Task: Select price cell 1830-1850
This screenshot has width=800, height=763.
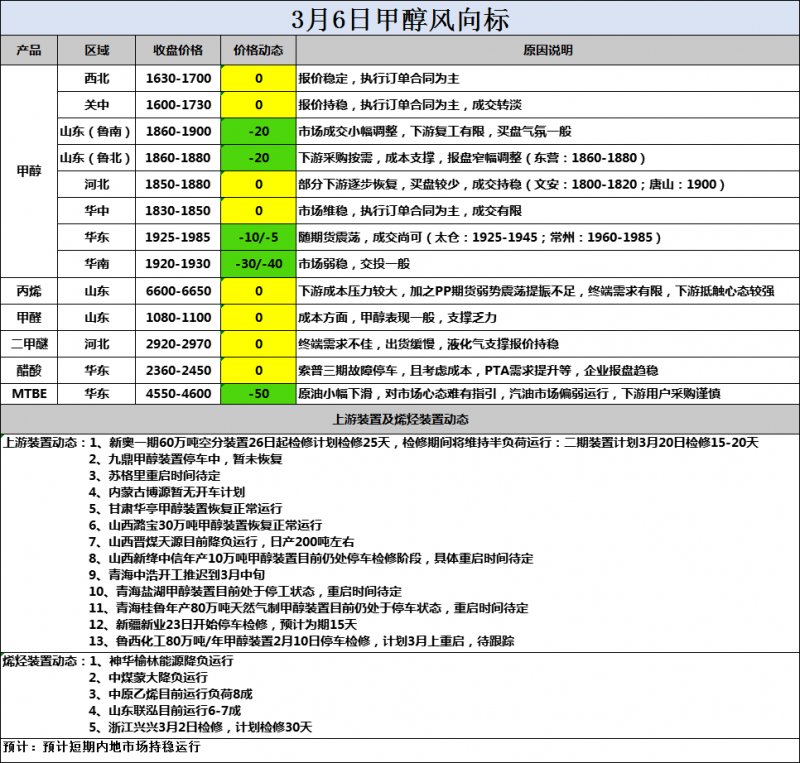Action: point(178,211)
